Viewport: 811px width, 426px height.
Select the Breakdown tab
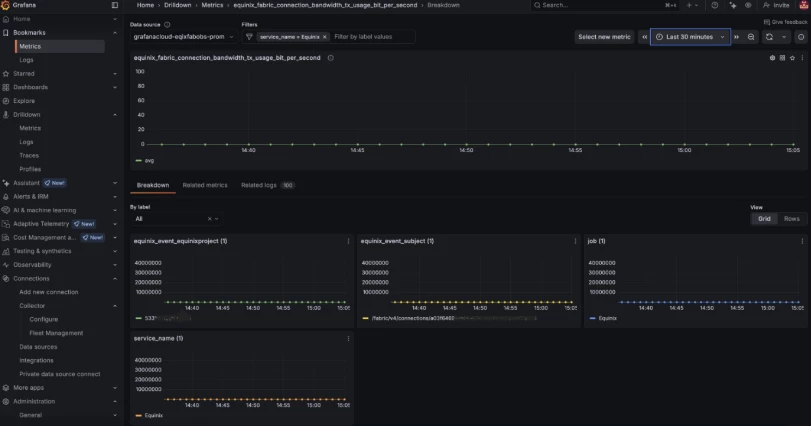[x=153, y=185]
